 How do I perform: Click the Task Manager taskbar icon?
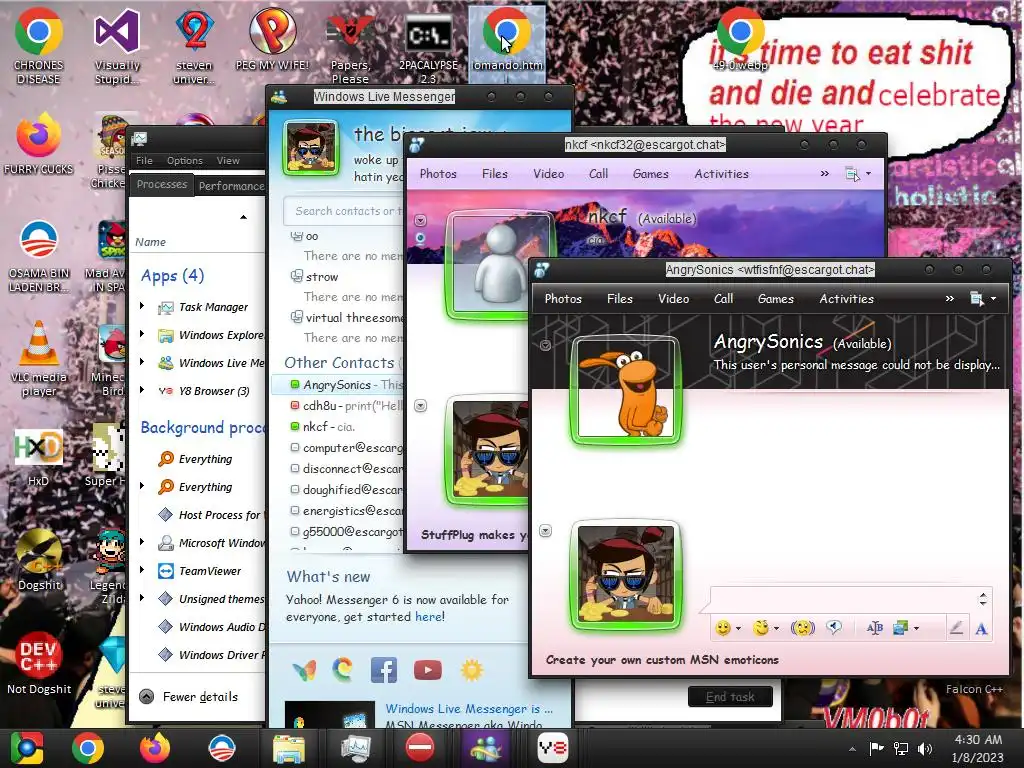tap(355, 748)
